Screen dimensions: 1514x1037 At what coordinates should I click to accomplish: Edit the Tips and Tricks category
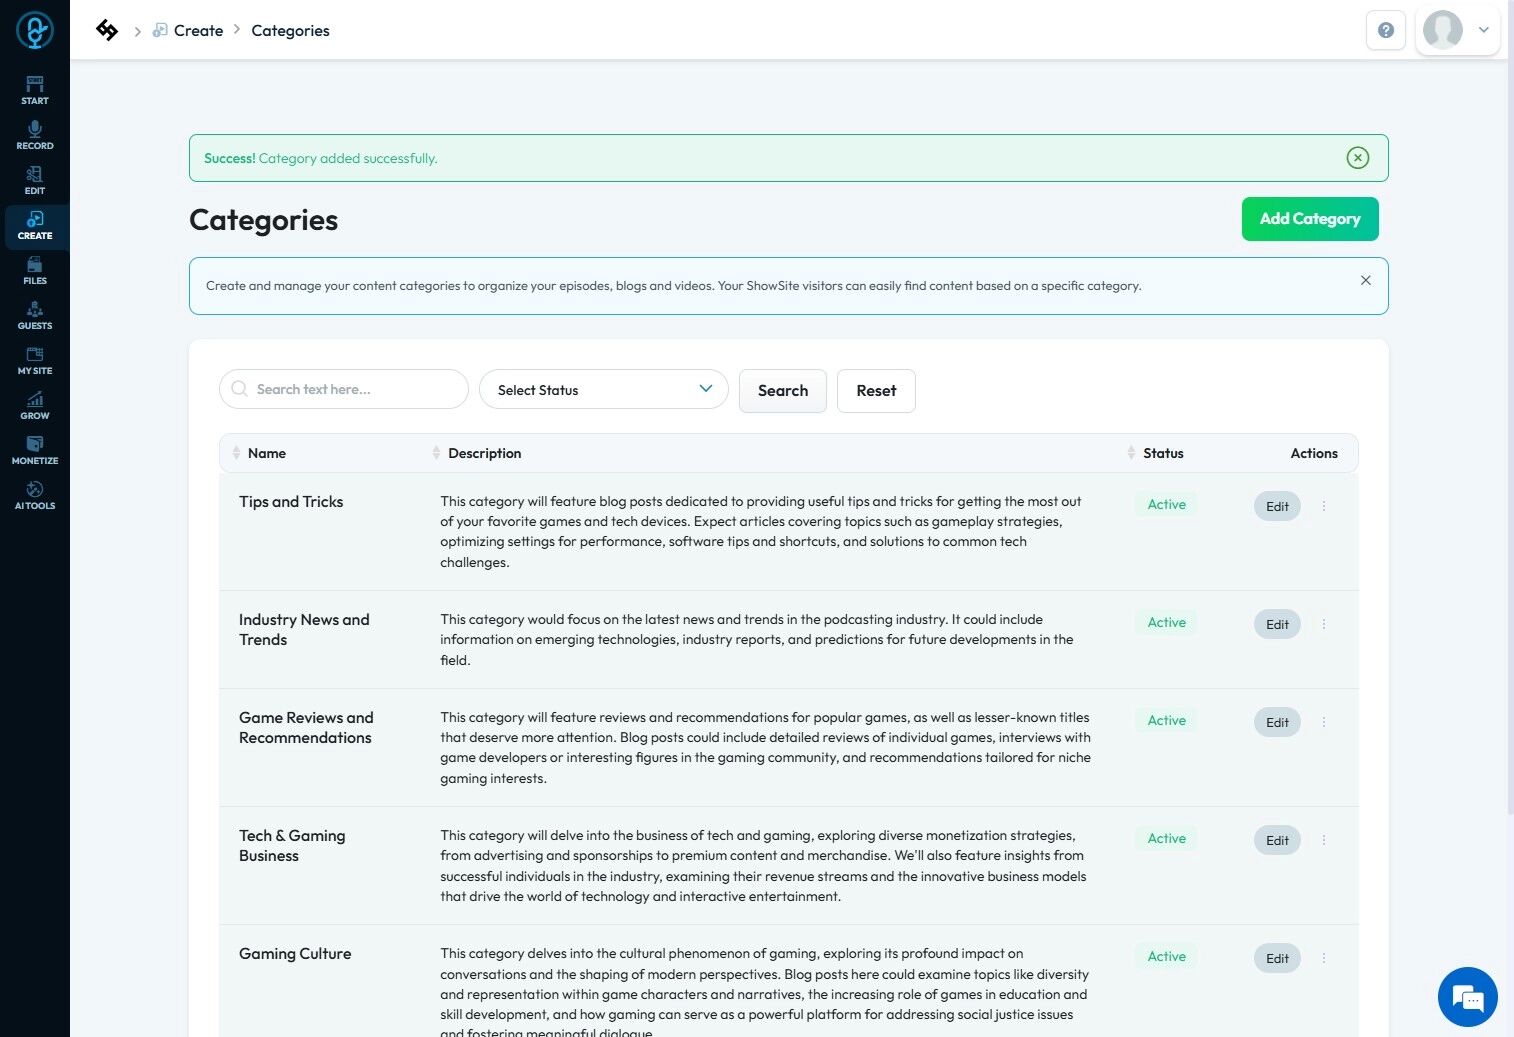click(x=1277, y=506)
